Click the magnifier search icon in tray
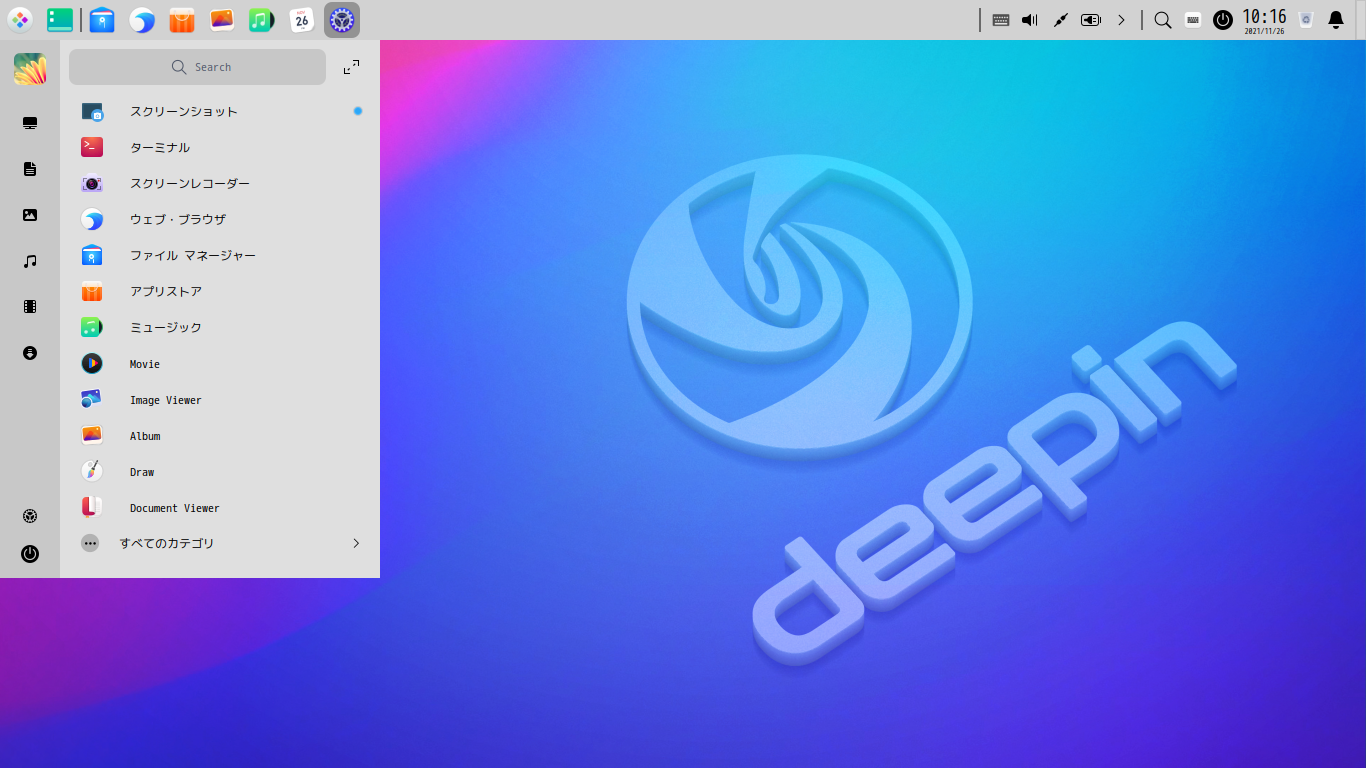 pos(1163,20)
